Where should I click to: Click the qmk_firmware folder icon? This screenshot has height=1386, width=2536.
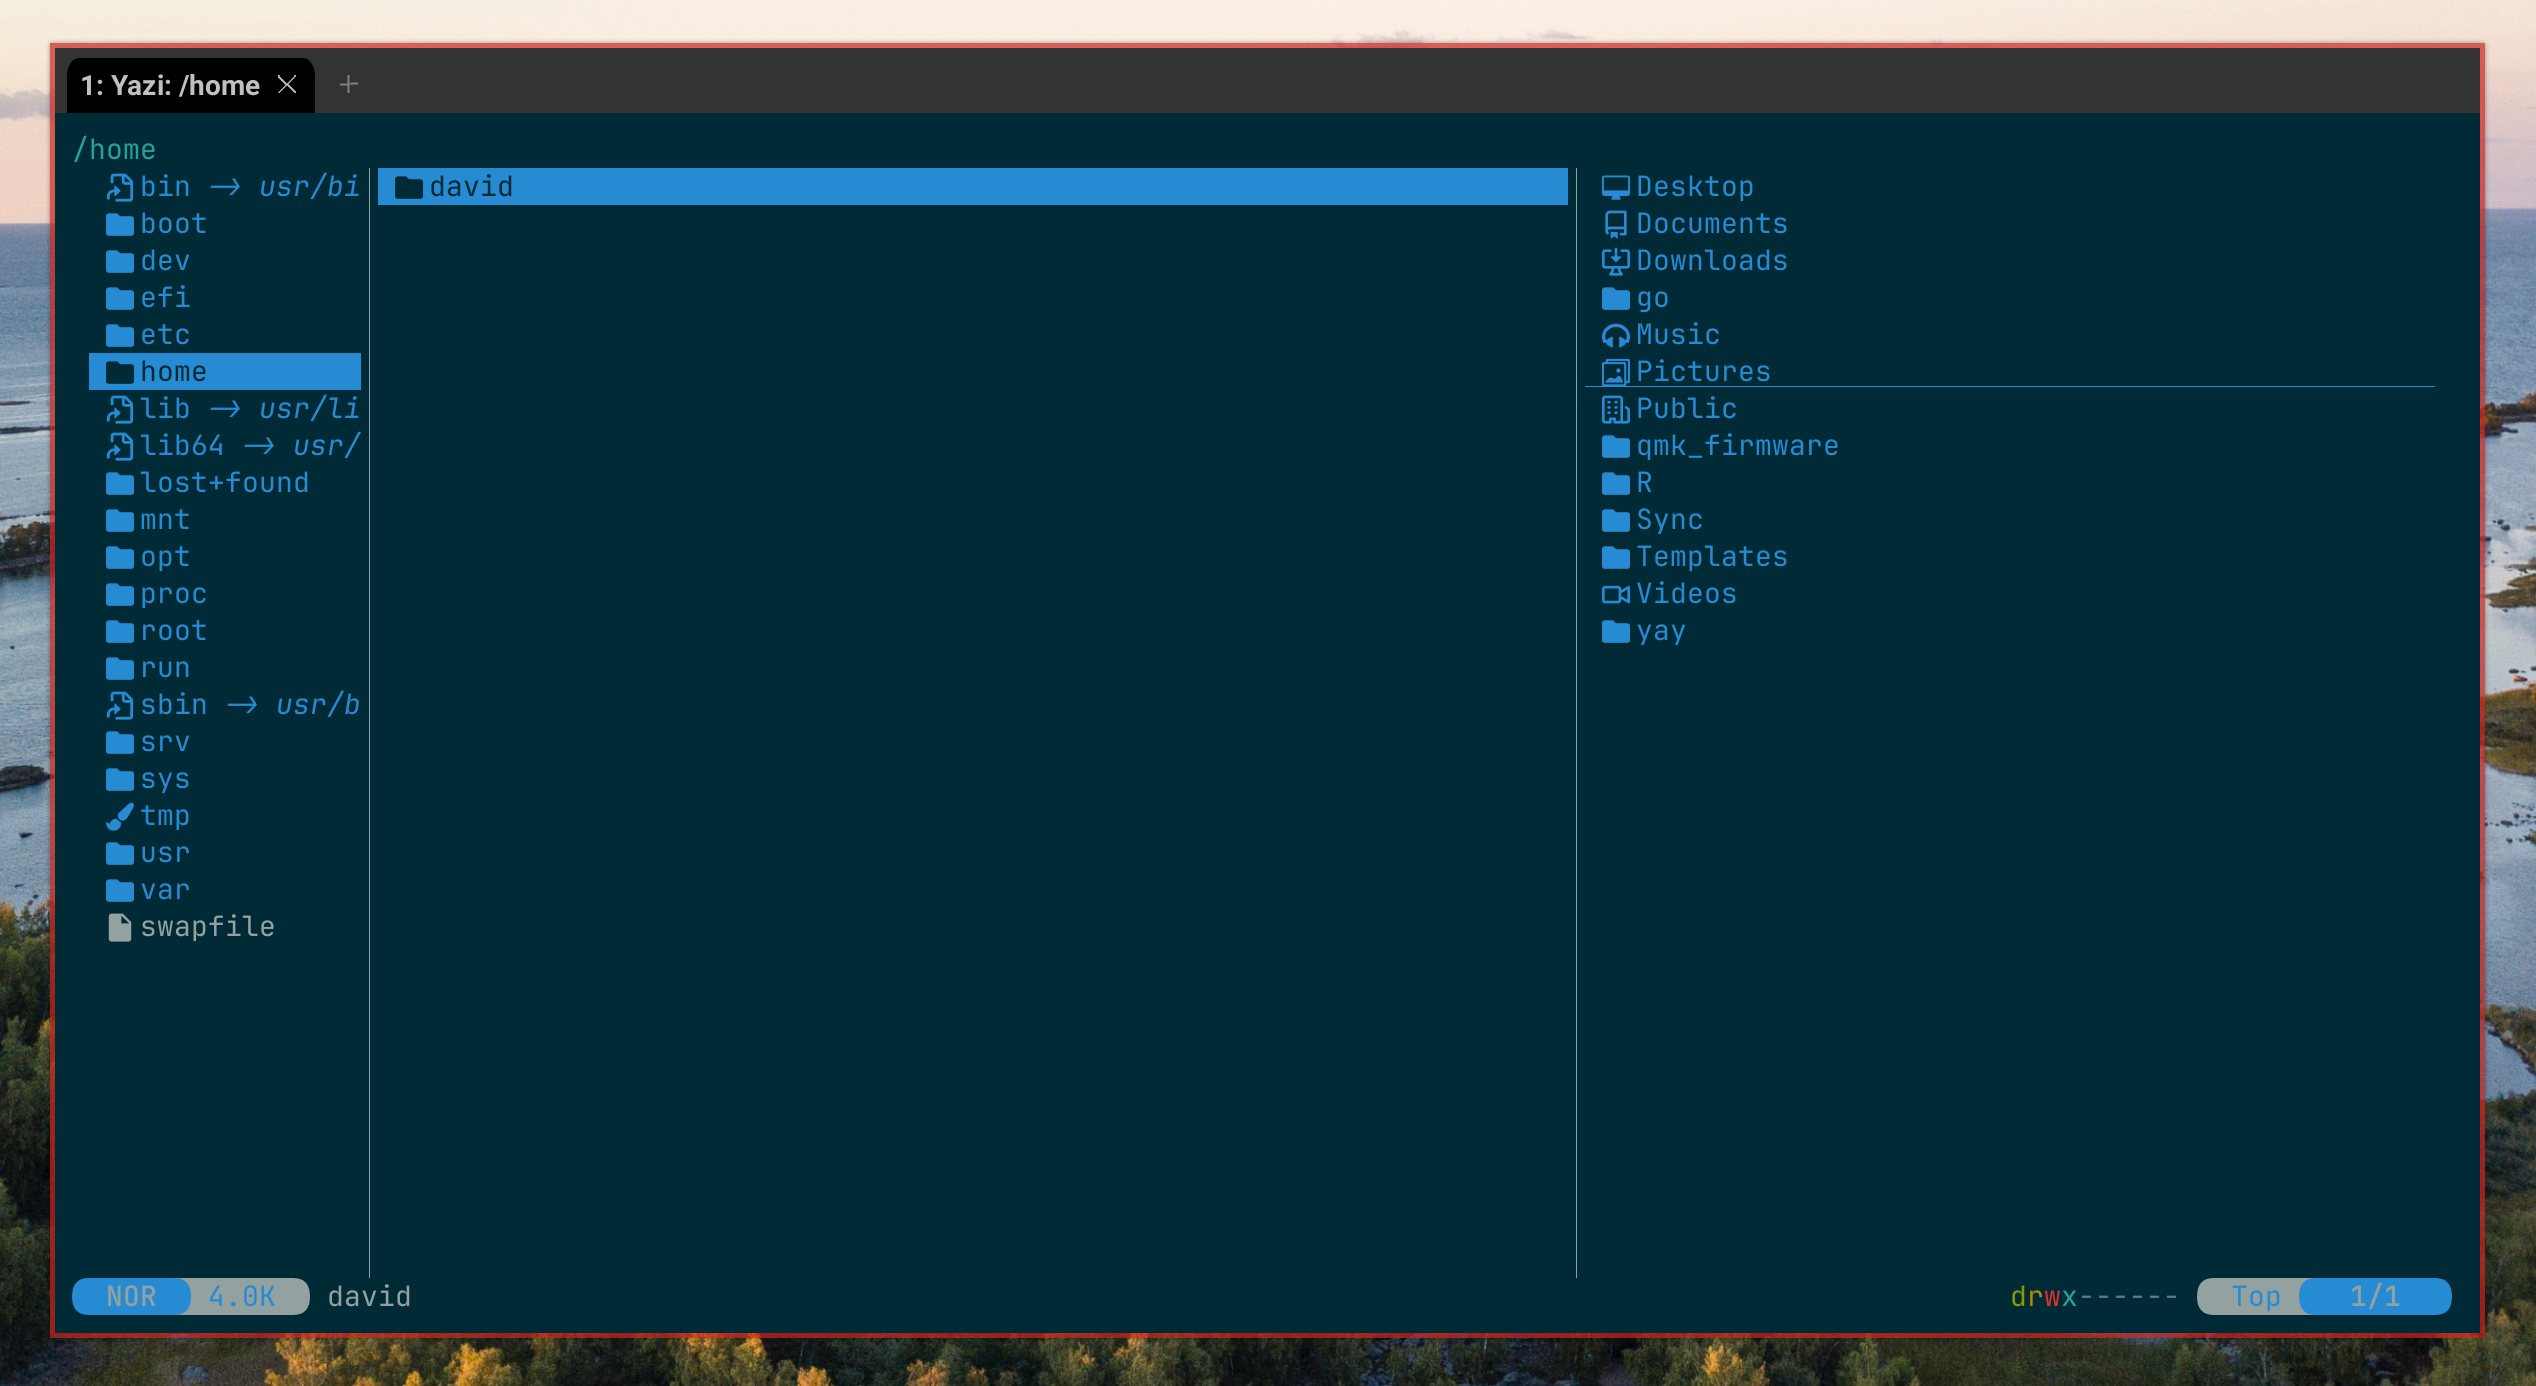(x=1615, y=446)
